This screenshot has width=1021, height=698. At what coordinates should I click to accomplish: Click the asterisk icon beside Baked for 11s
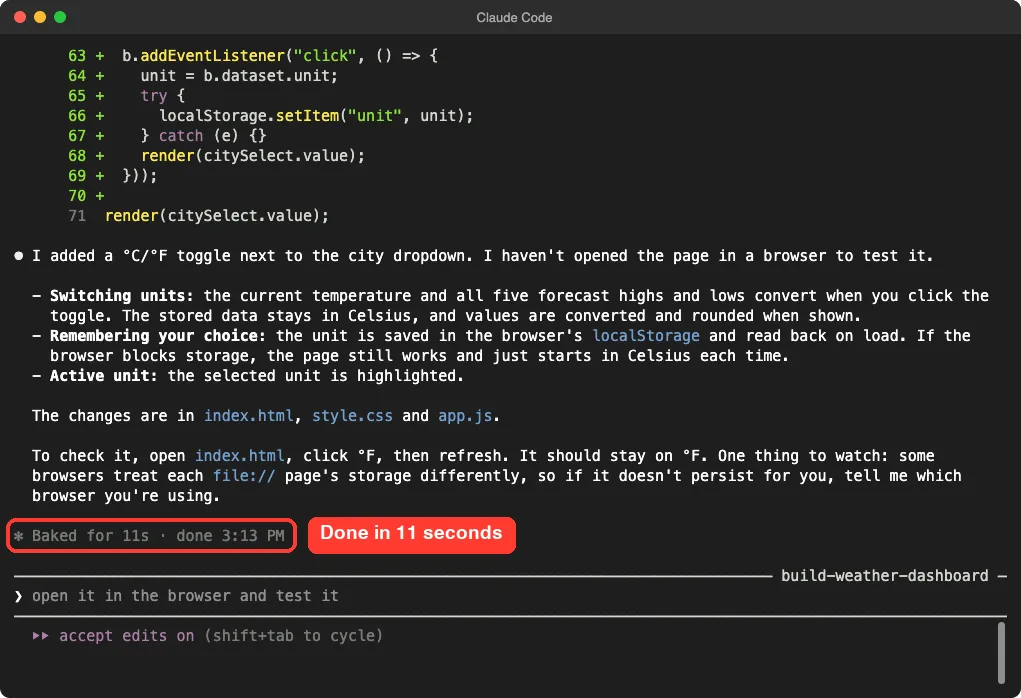19,536
